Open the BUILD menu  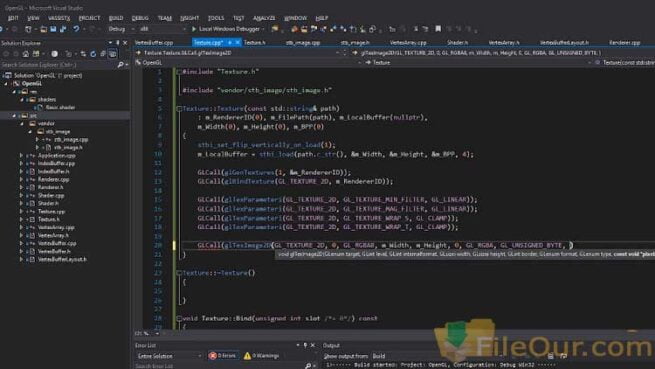116,18
